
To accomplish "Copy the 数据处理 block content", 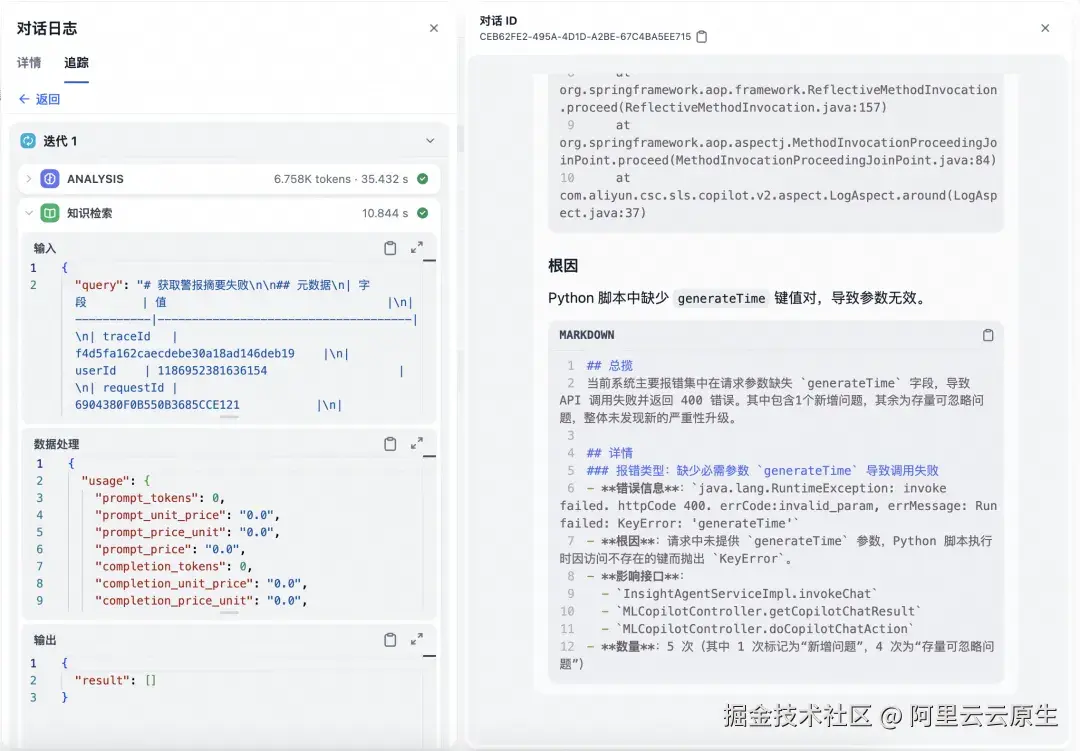I will point(390,442).
